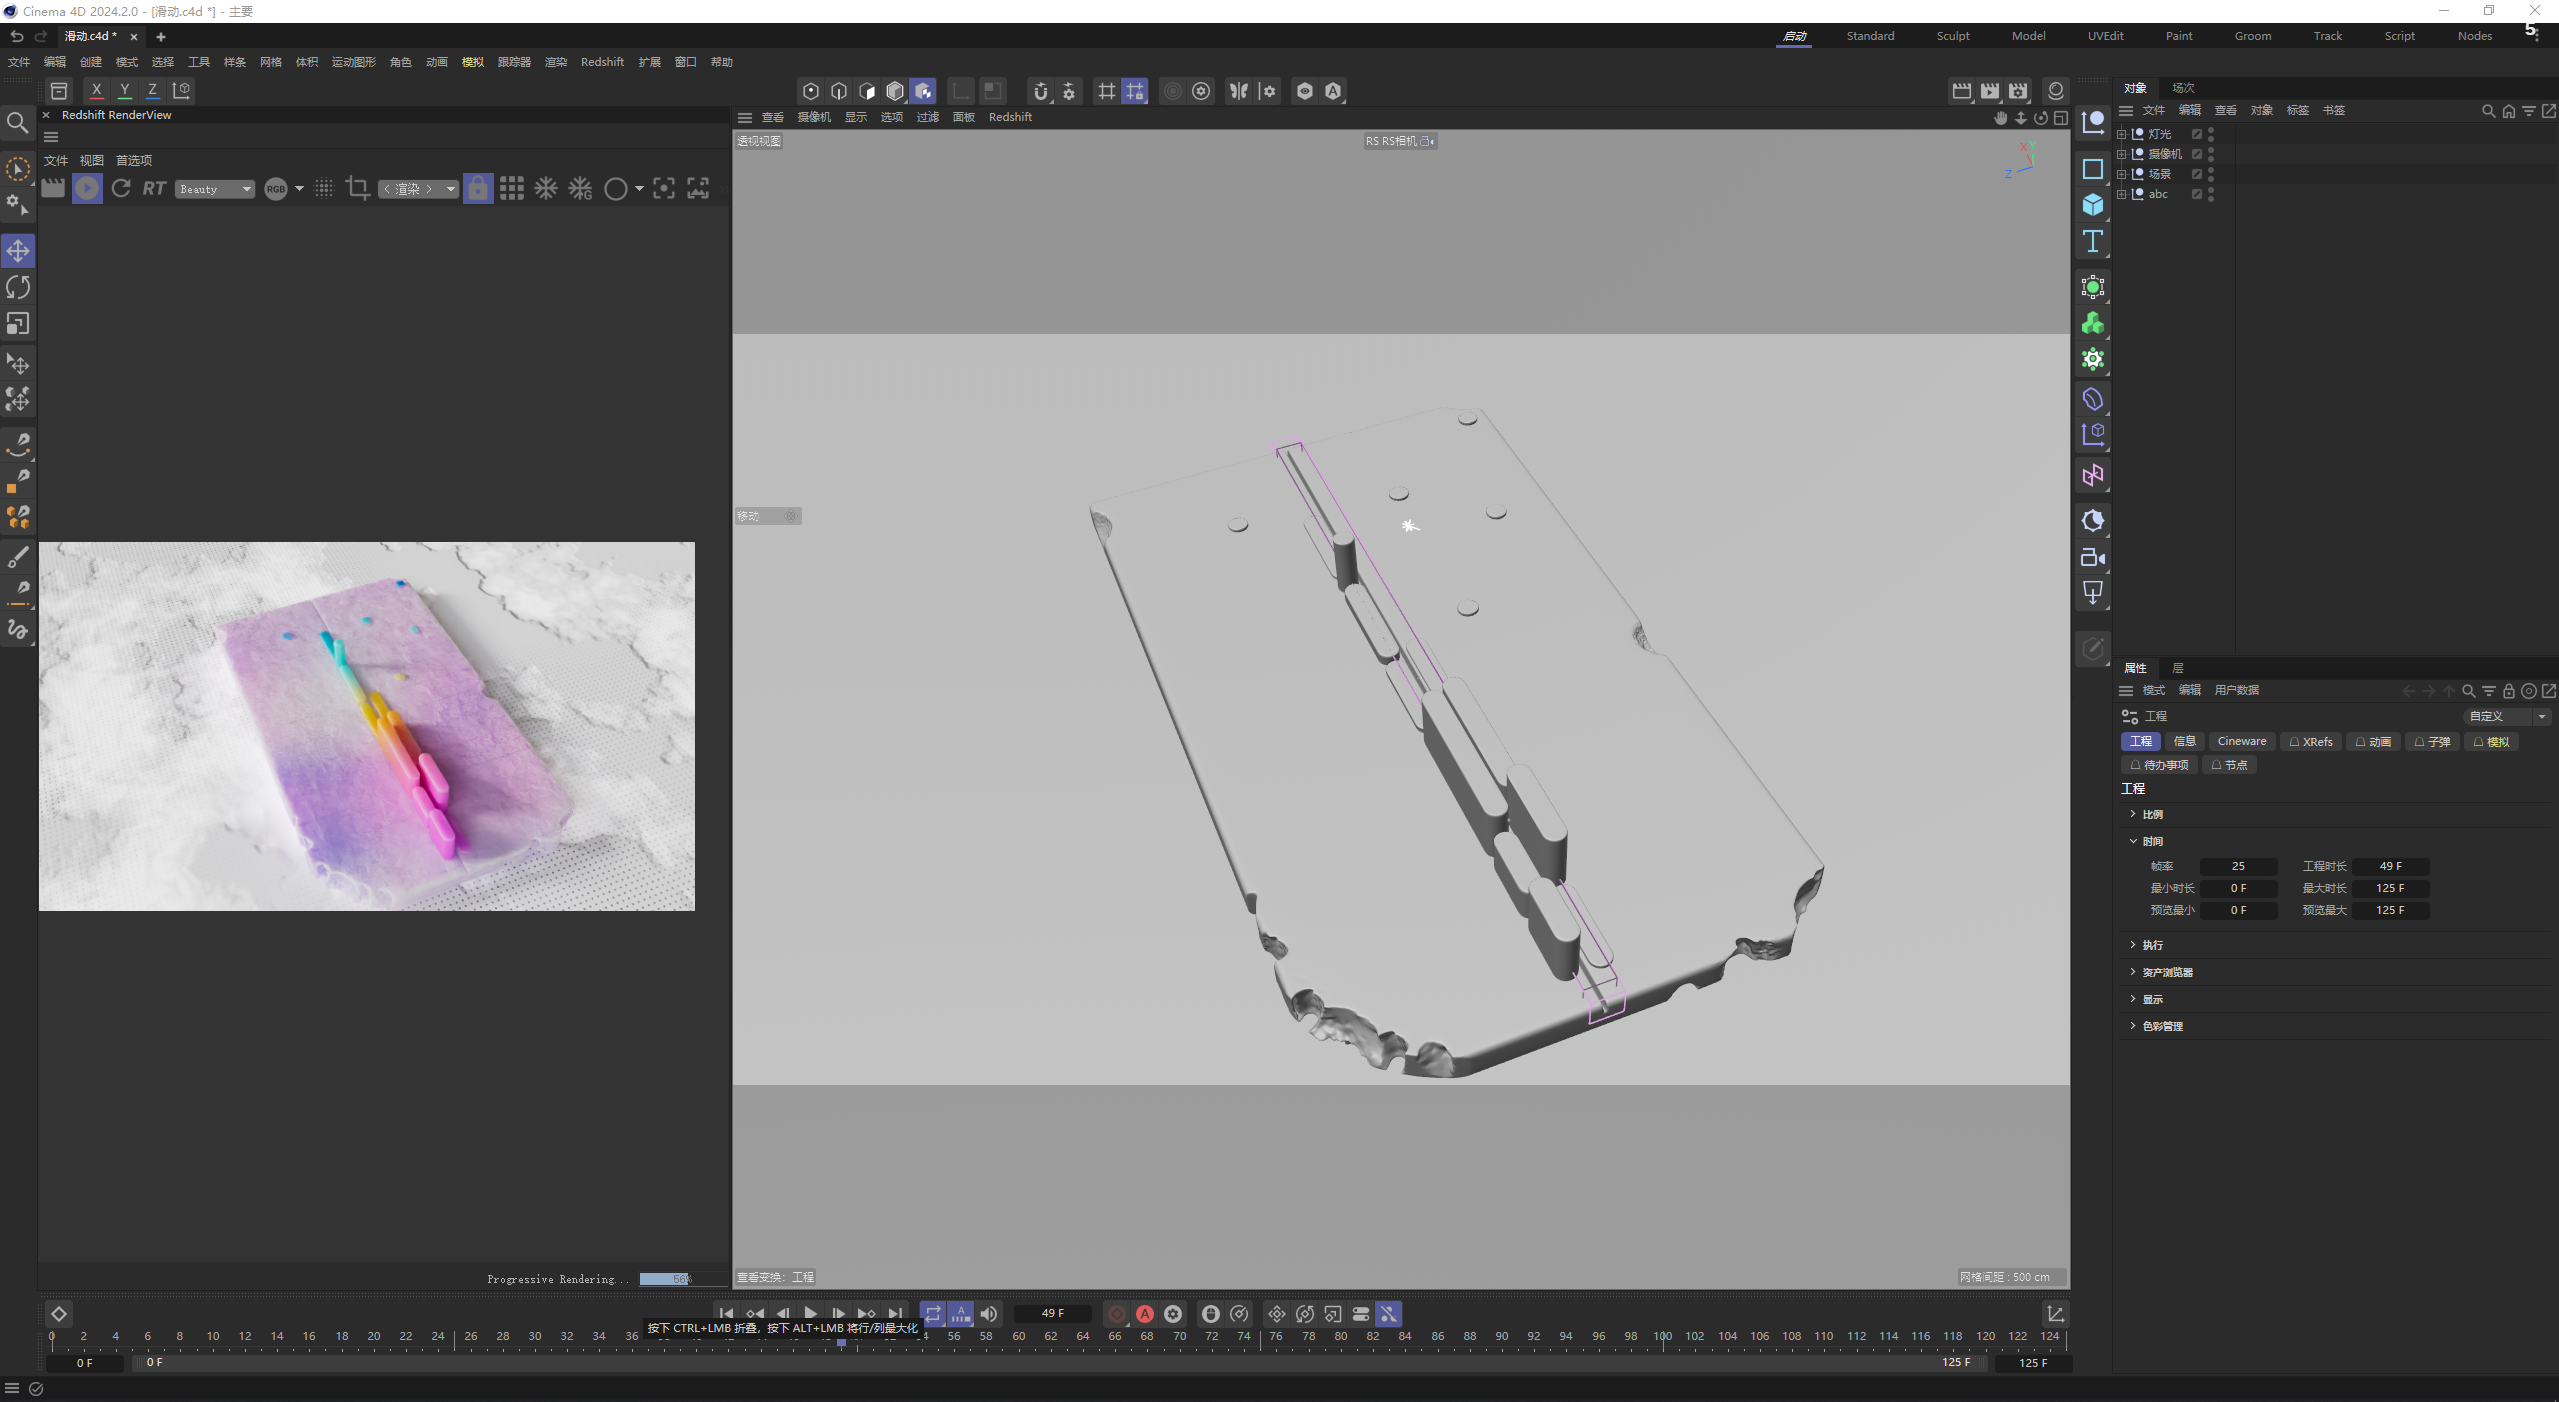Viewport: 2559px width, 1402px height.
Task: Select the Scale tool in left toolbar
Action: click(18, 324)
